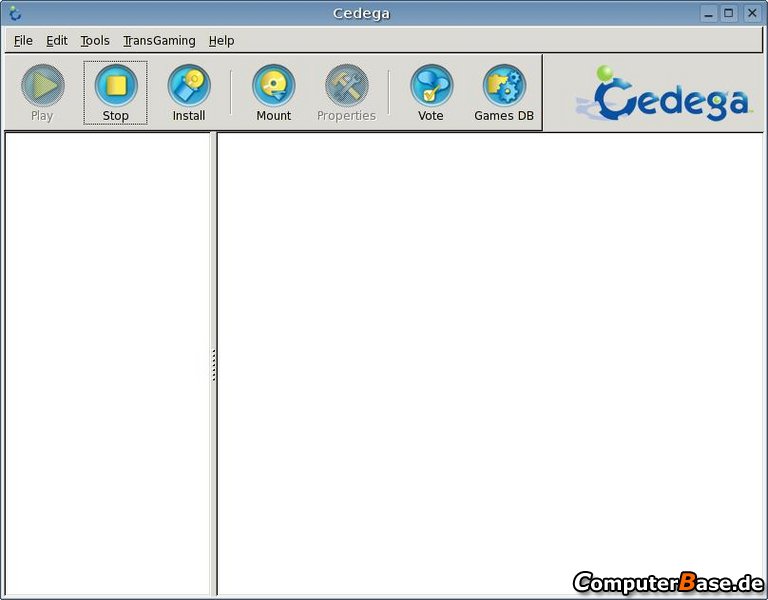This screenshot has width=768, height=600.
Task: Open the Properties tools icon
Action: tap(347, 86)
